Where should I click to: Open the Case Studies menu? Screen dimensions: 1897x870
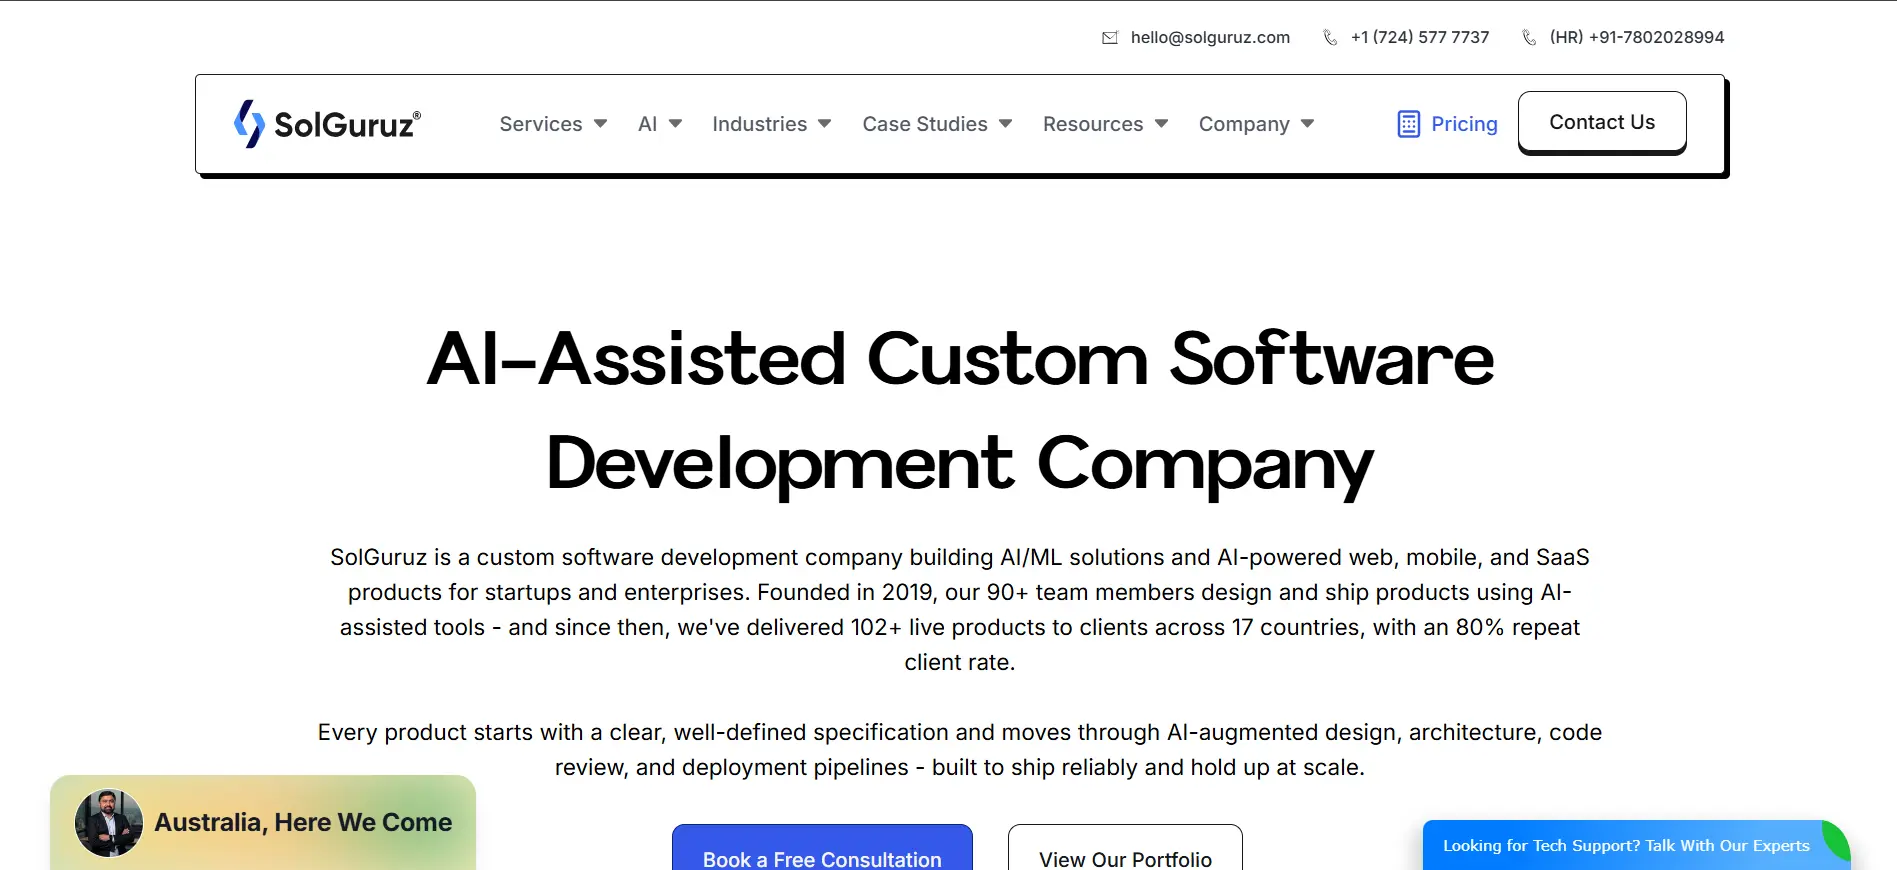tap(925, 124)
